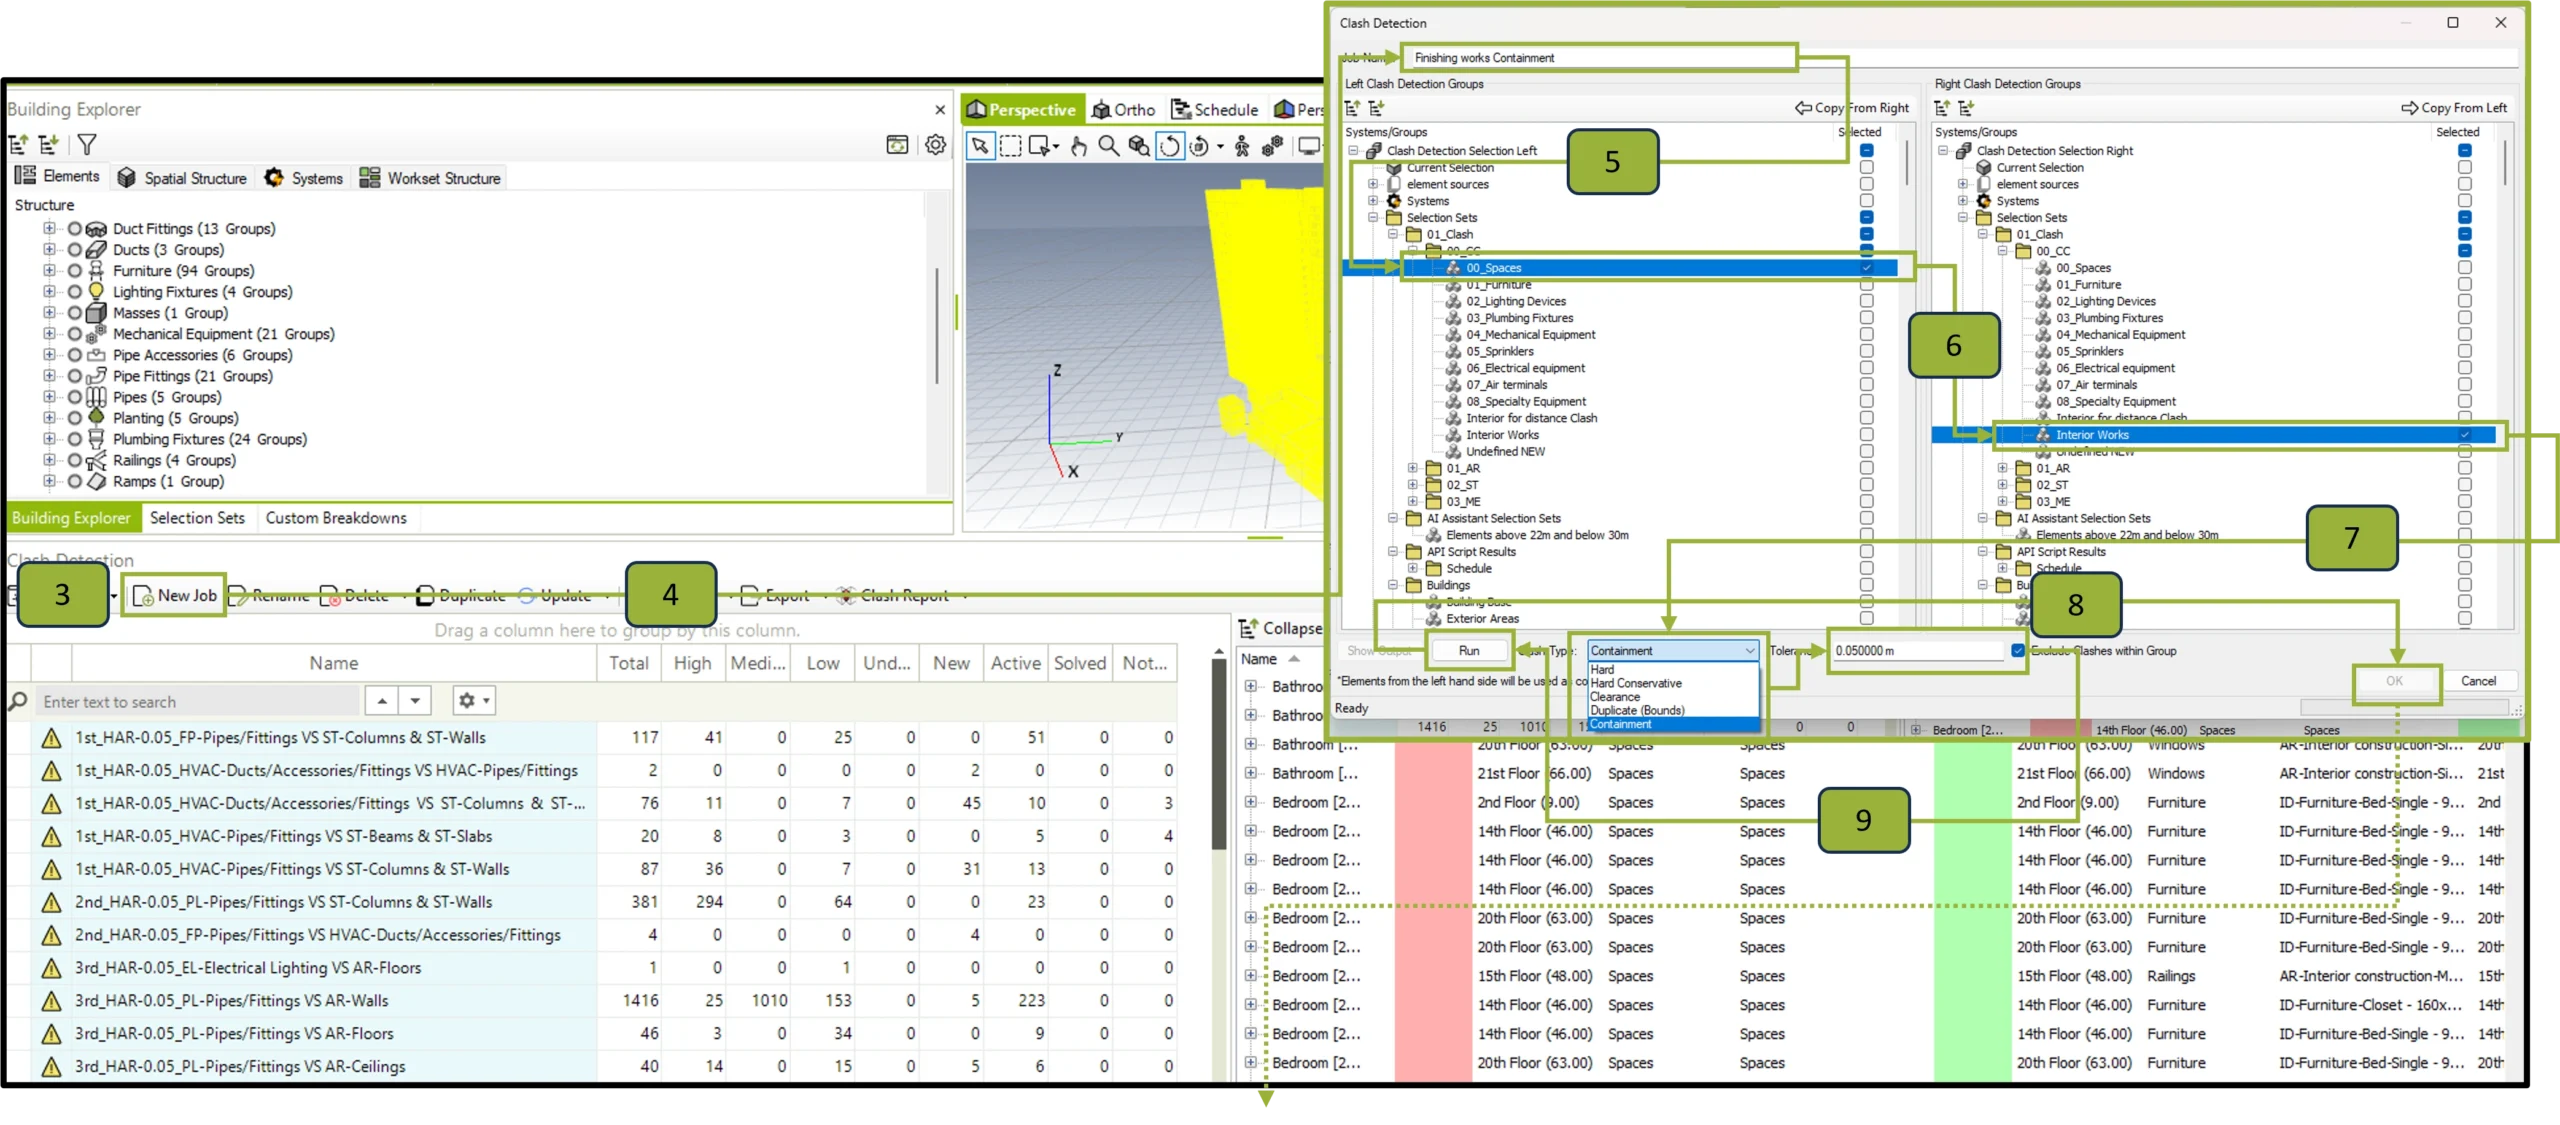Screen dimensions: 2560x1125
Task: Toggle visibility circle for Ducts group
Action: click(75, 249)
